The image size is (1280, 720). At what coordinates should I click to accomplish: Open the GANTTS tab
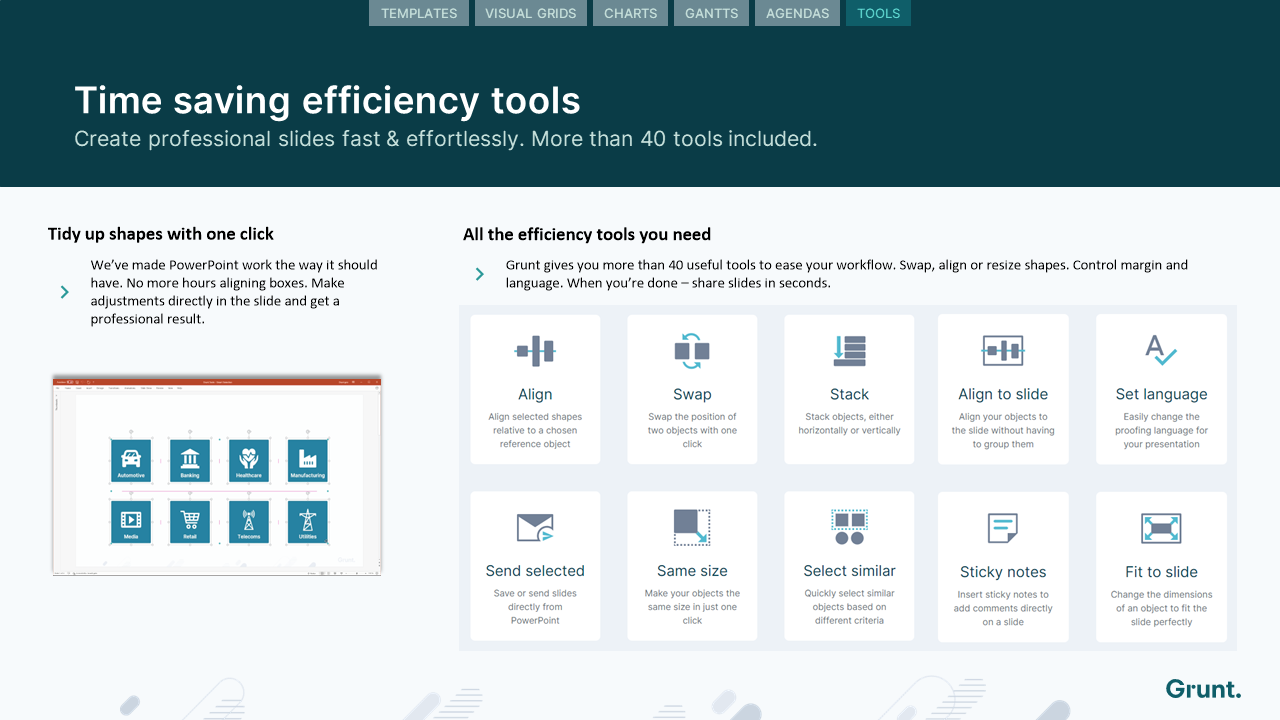tap(712, 13)
